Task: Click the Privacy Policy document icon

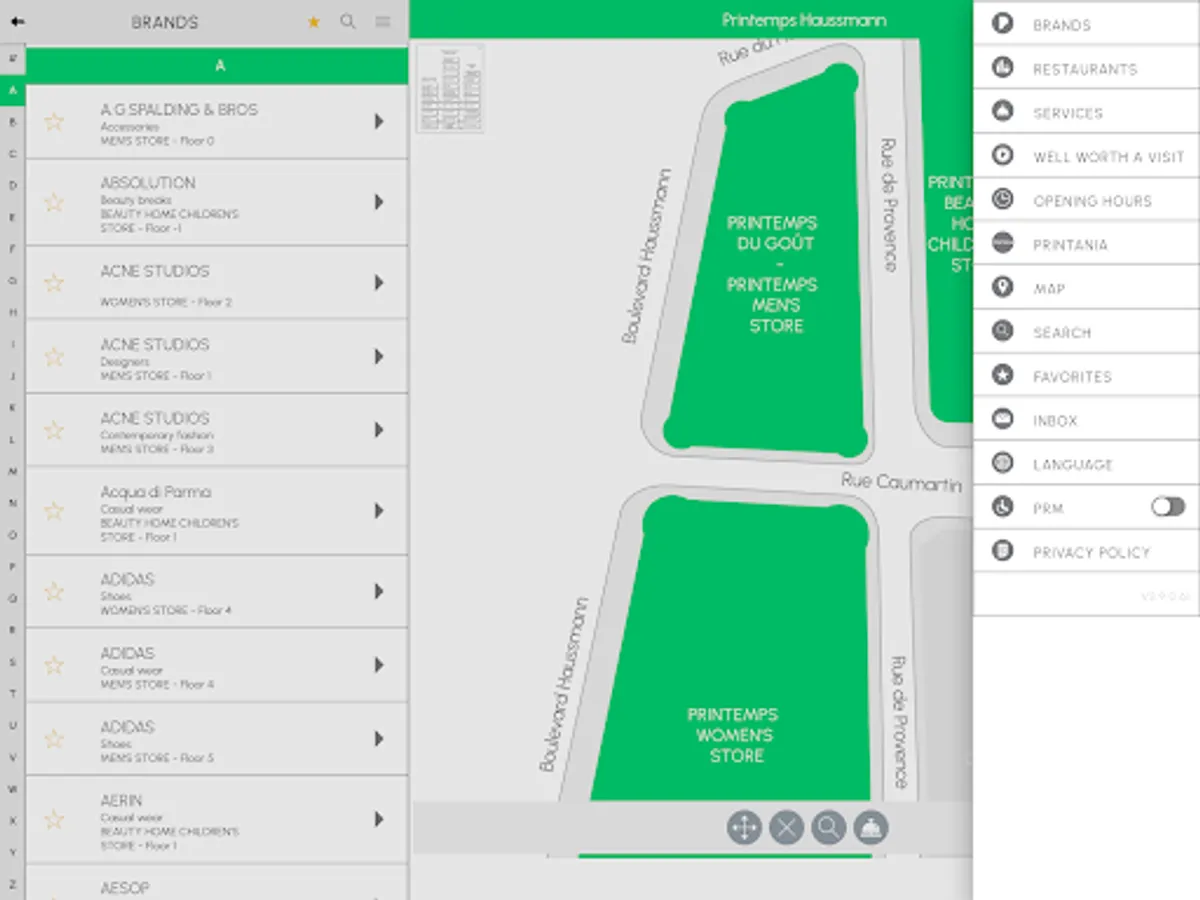Action: coord(1002,552)
